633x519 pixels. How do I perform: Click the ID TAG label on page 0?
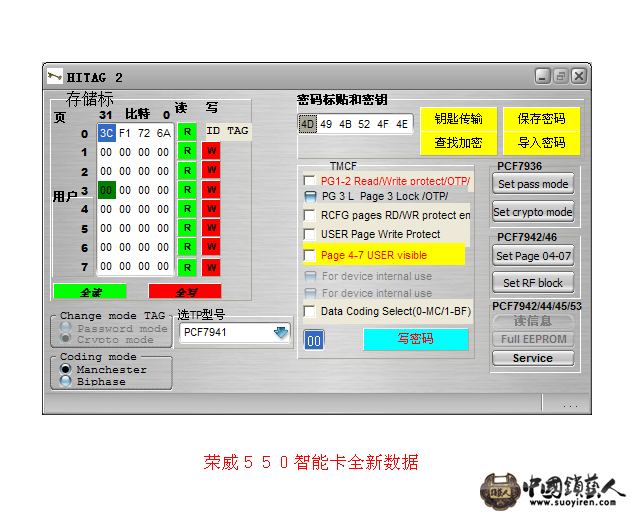[228, 131]
